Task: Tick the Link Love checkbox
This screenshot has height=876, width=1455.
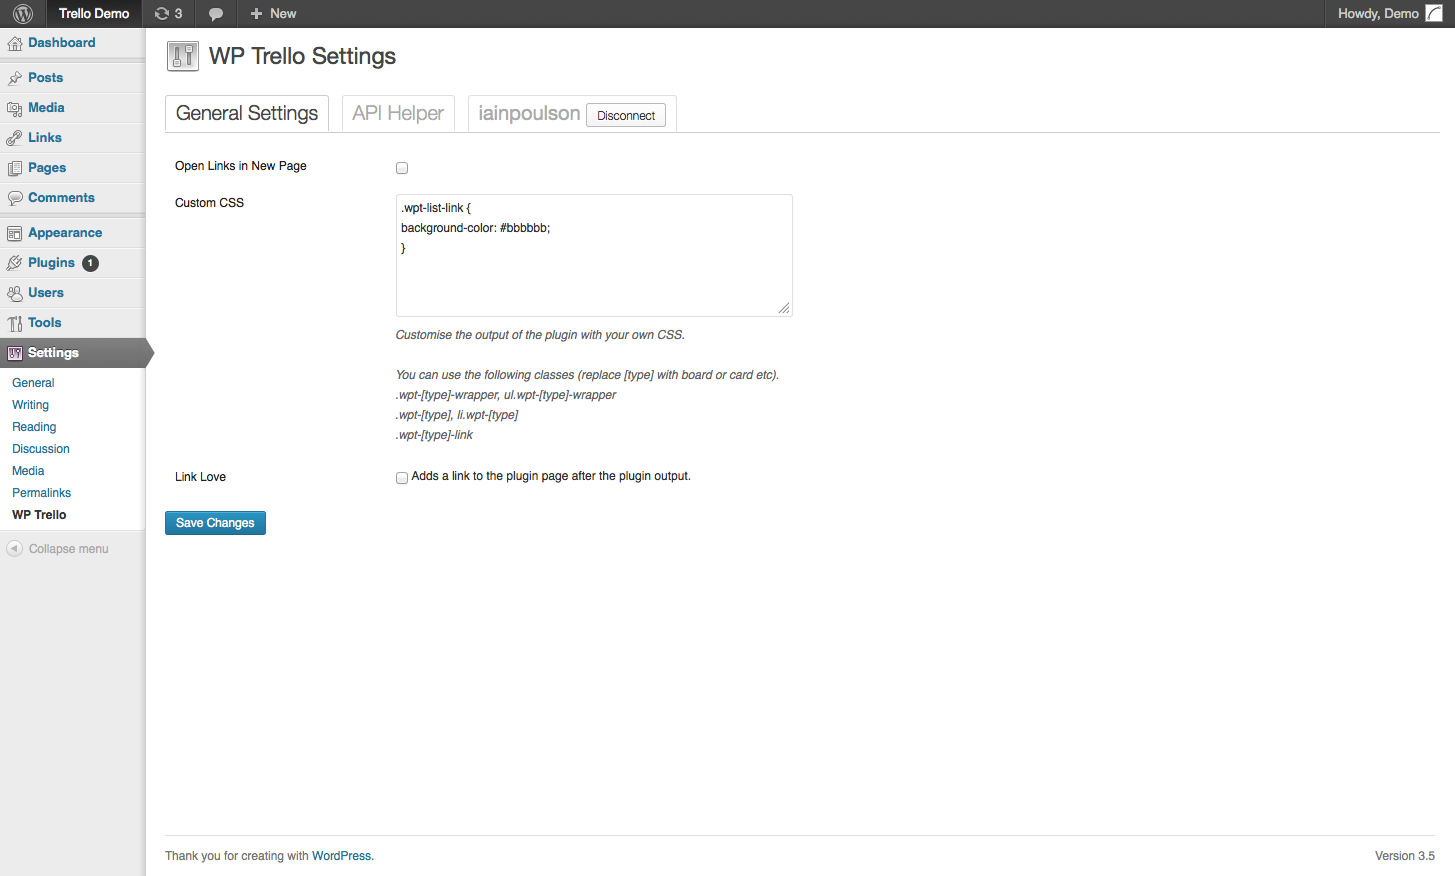Action: point(402,478)
